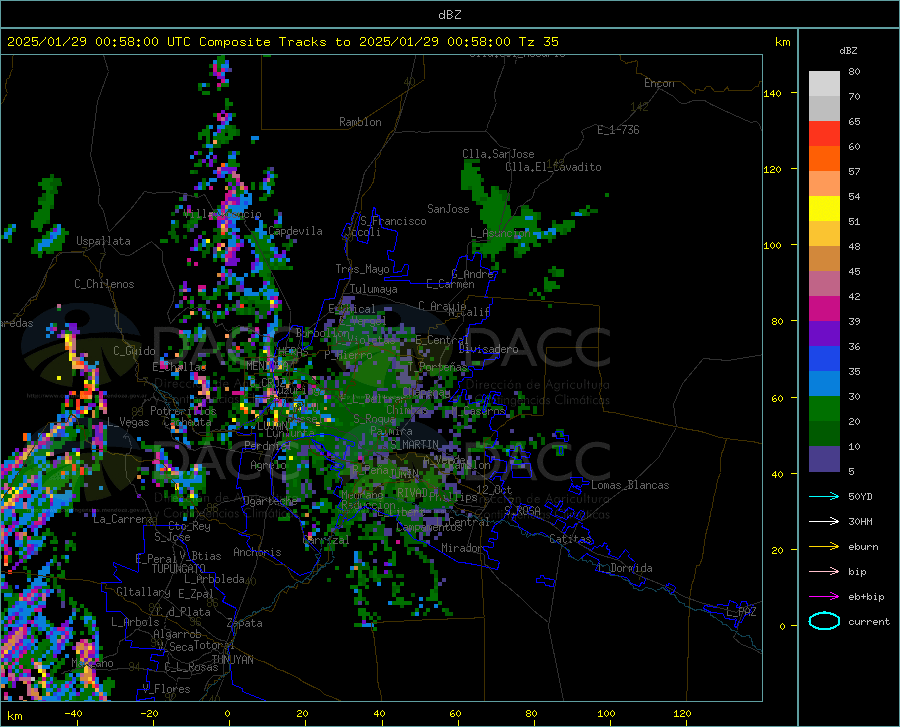
Task: Click the Uspallata place label
Action: pos(103,241)
